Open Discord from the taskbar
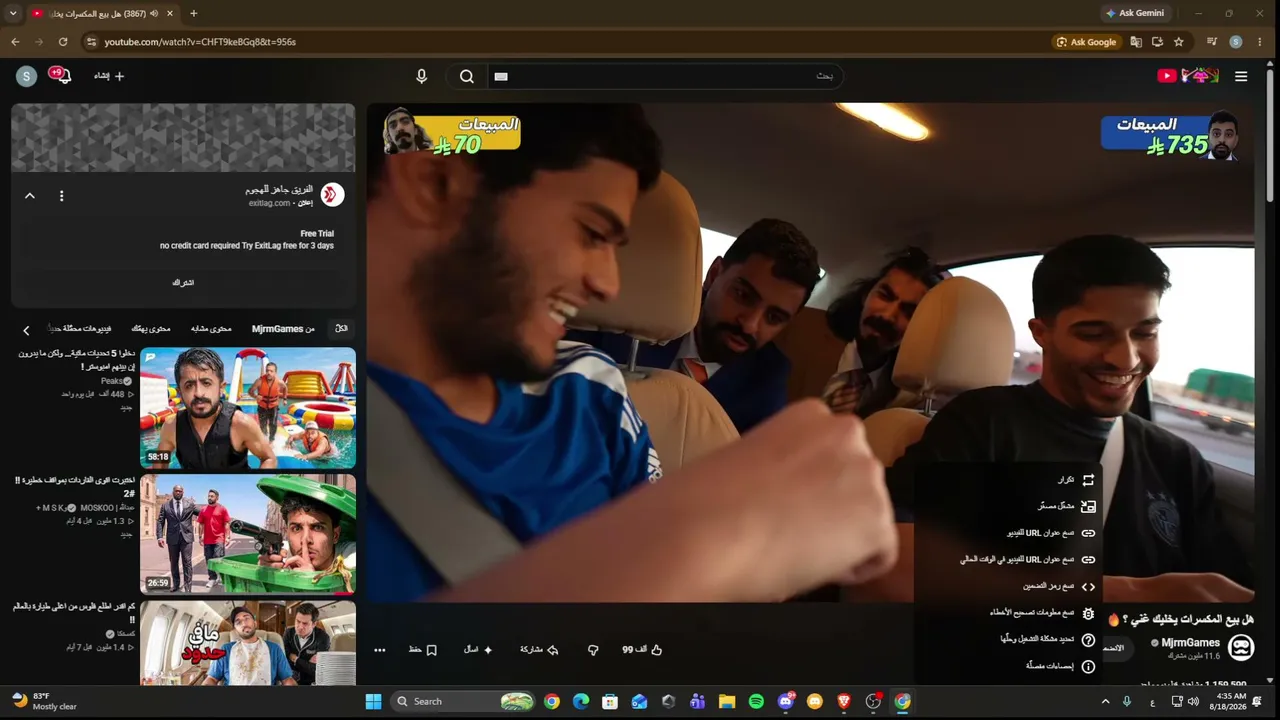The height and width of the screenshot is (720, 1280). 786,702
